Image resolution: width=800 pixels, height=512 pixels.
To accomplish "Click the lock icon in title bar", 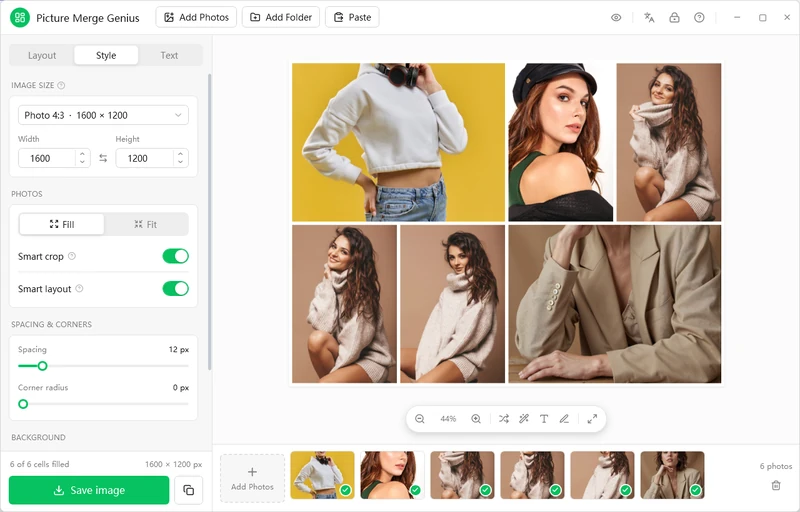I will click(x=674, y=17).
